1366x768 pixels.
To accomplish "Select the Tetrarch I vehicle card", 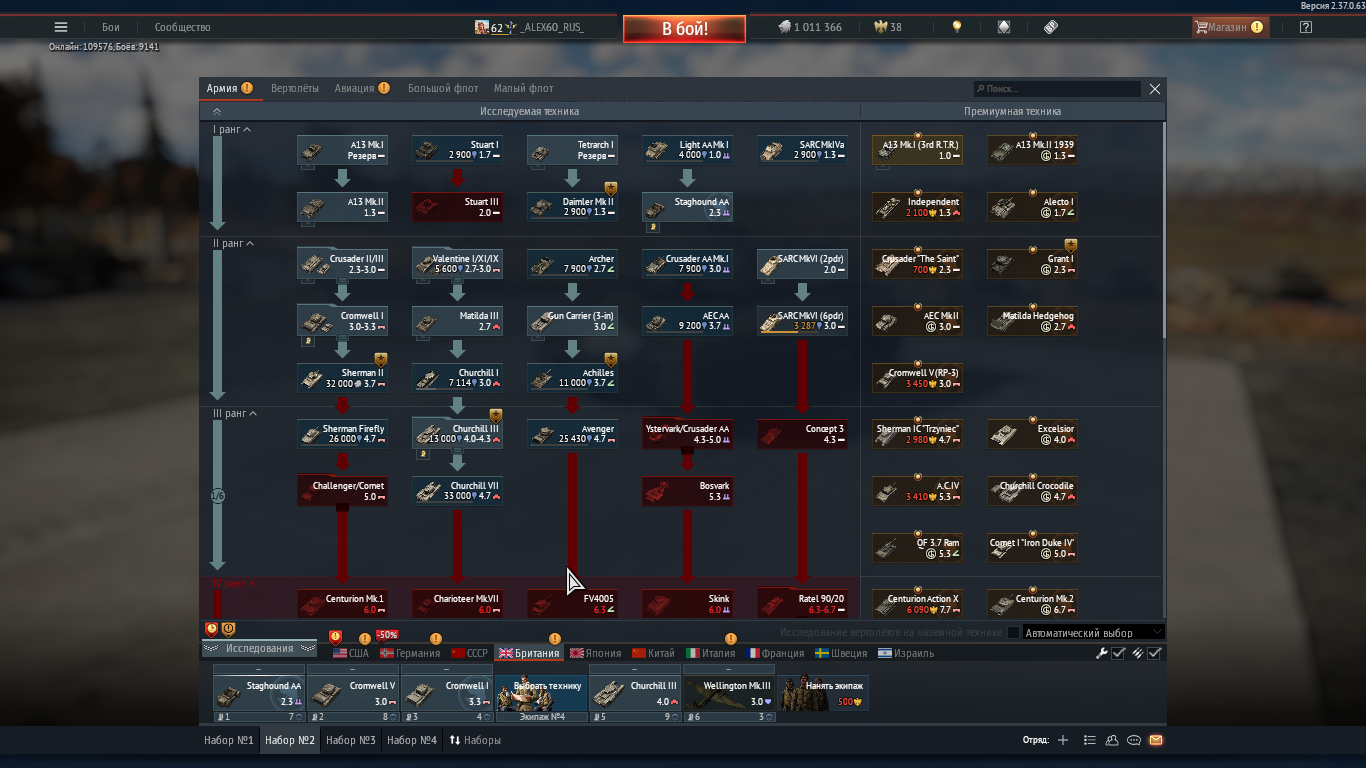I will (572, 150).
